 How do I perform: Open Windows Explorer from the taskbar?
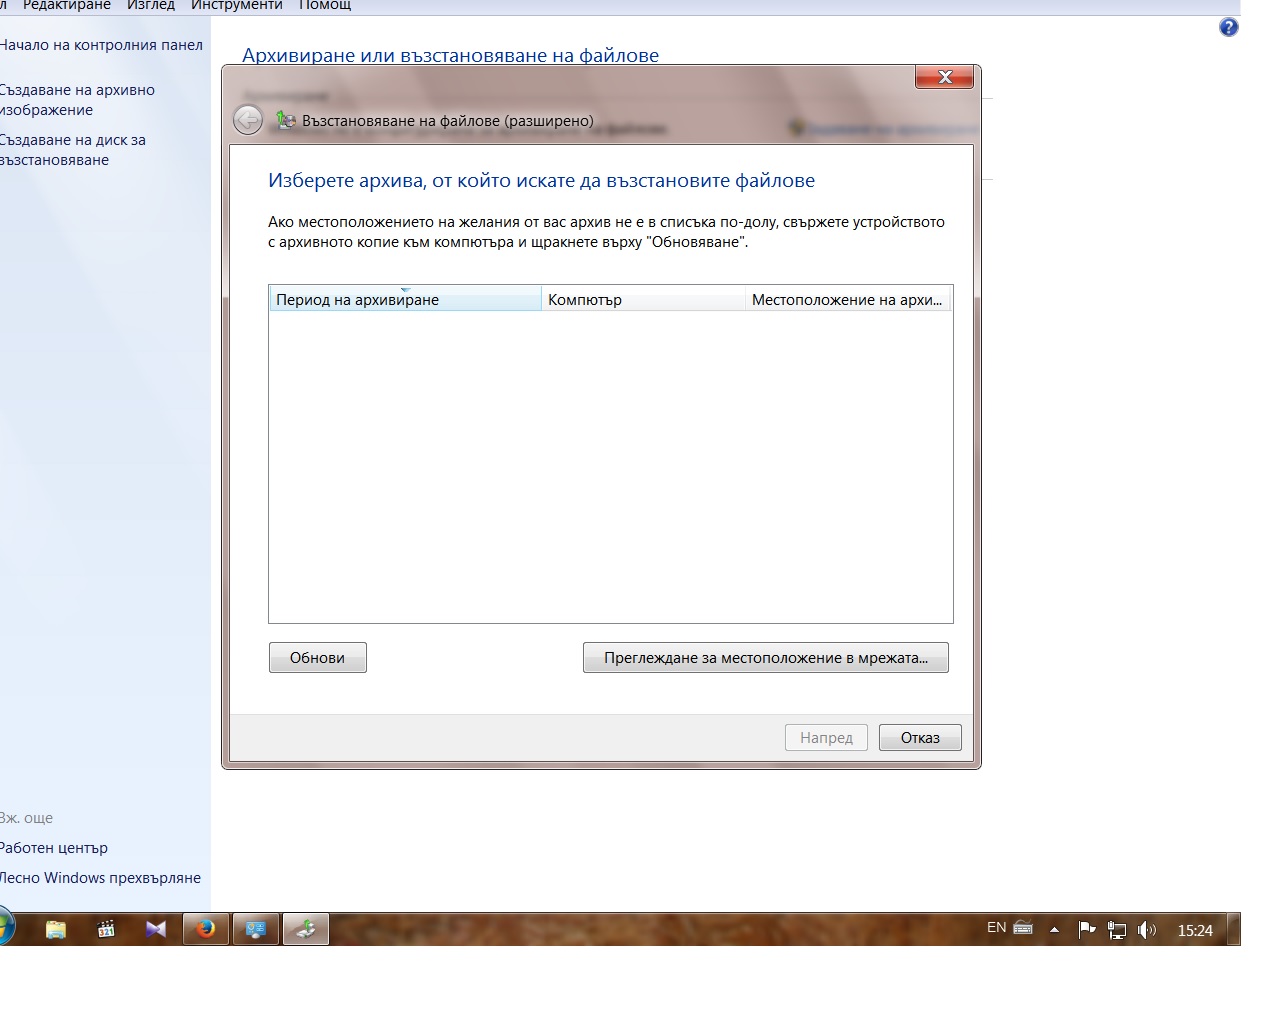click(56, 930)
